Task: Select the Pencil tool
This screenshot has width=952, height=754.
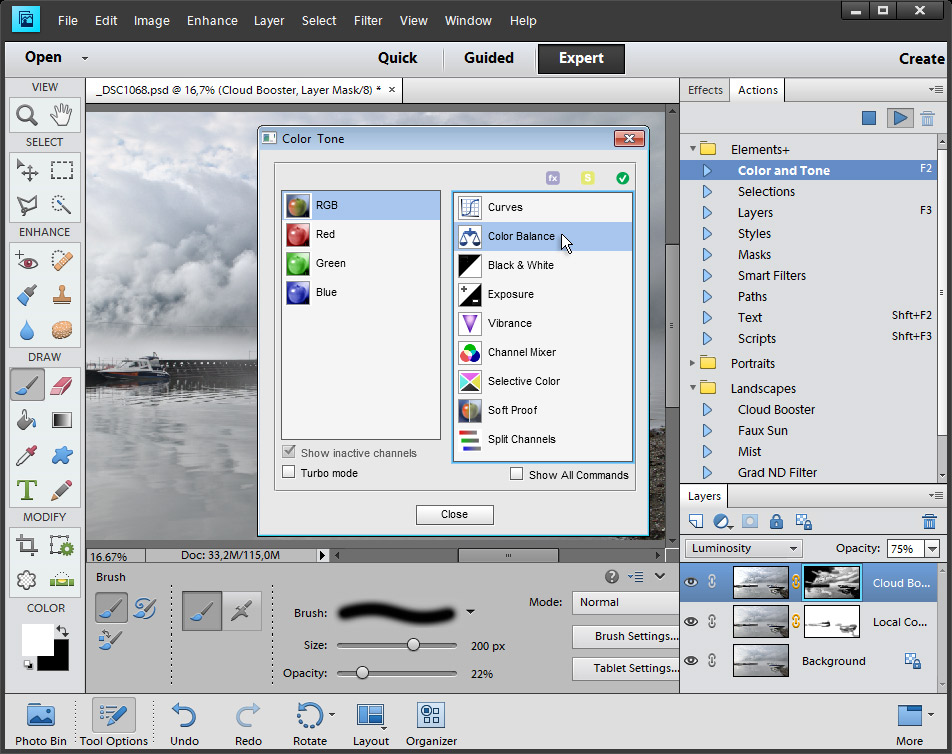Action: (62, 490)
